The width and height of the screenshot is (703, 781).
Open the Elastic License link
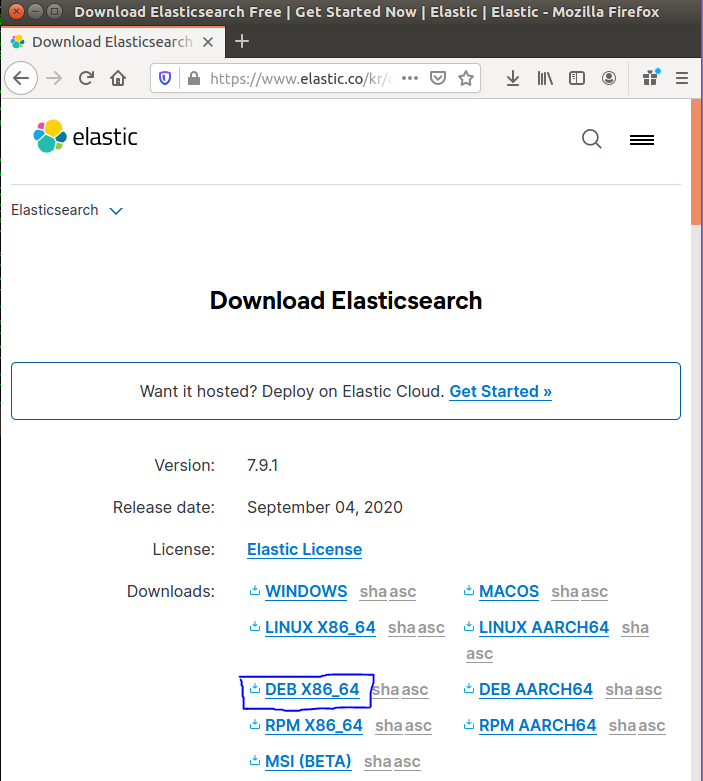click(x=304, y=549)
